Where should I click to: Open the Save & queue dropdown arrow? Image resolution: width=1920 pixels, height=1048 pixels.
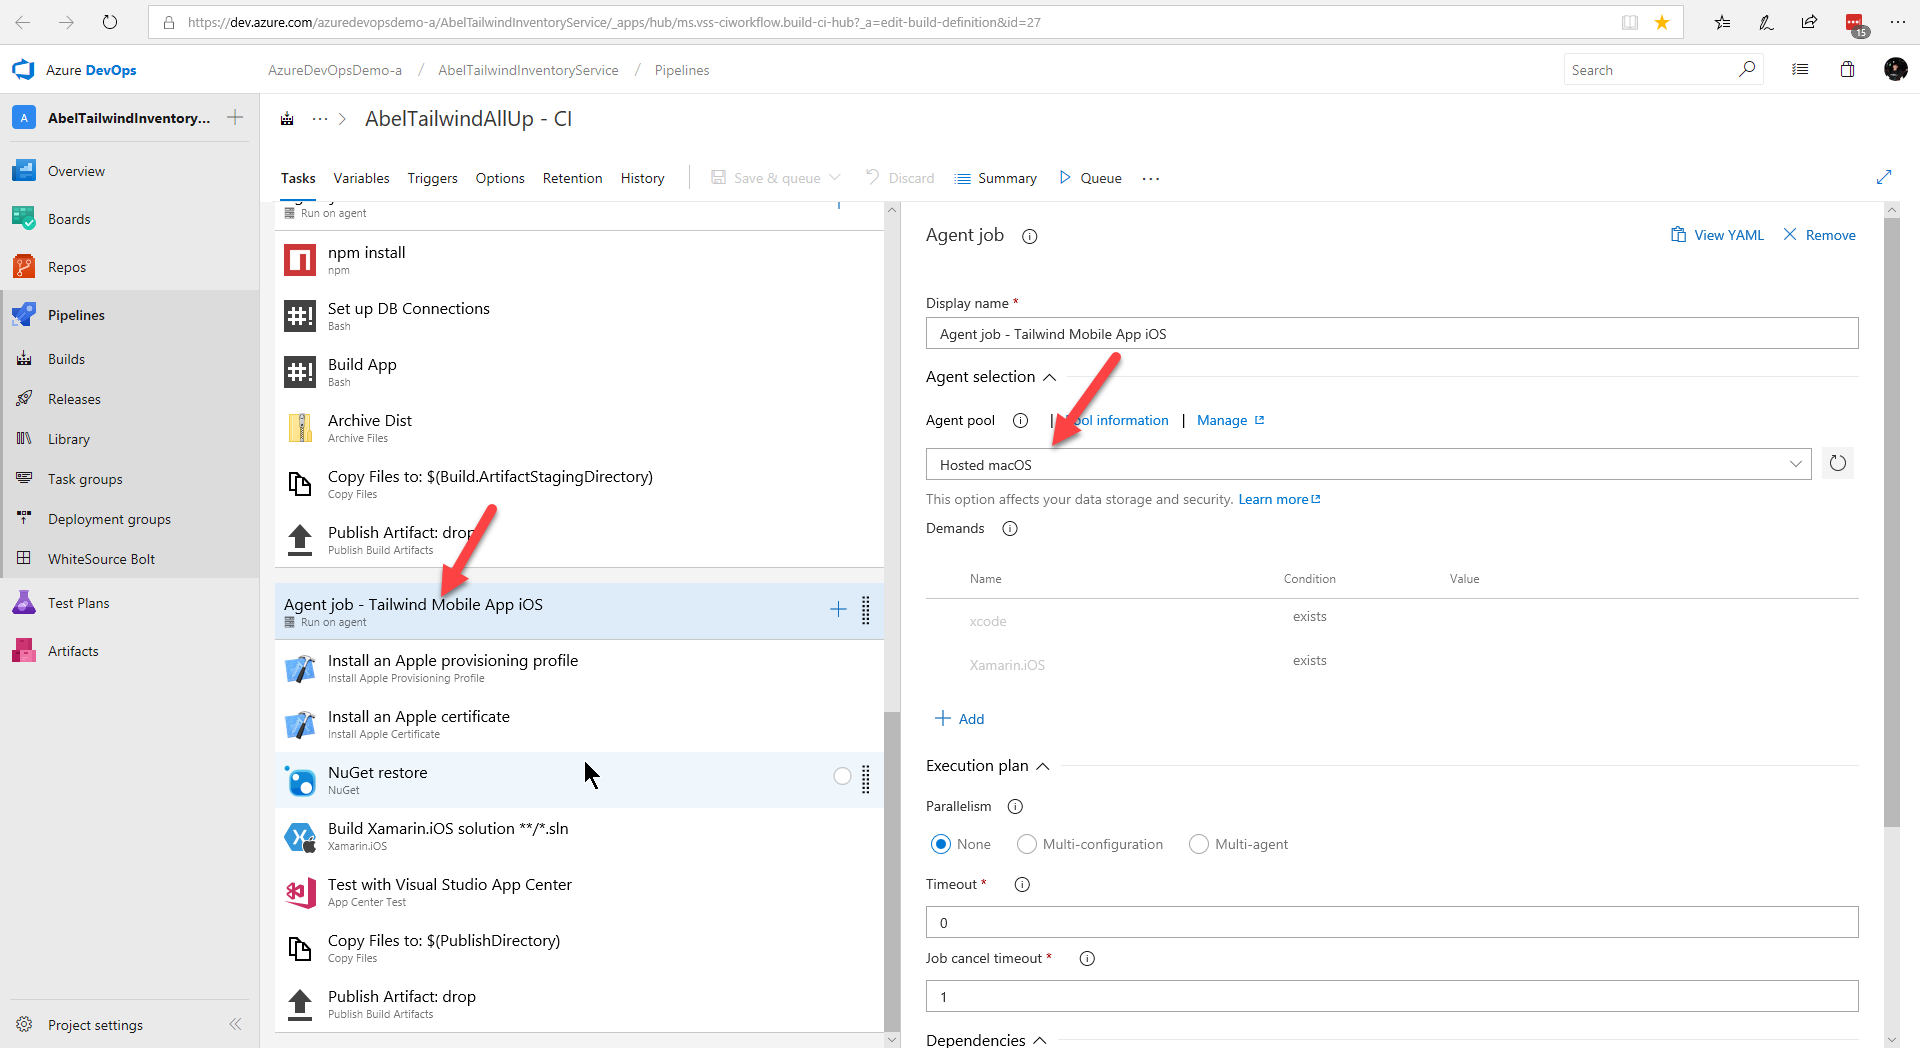pyautogui.click(x=835, y=177)
